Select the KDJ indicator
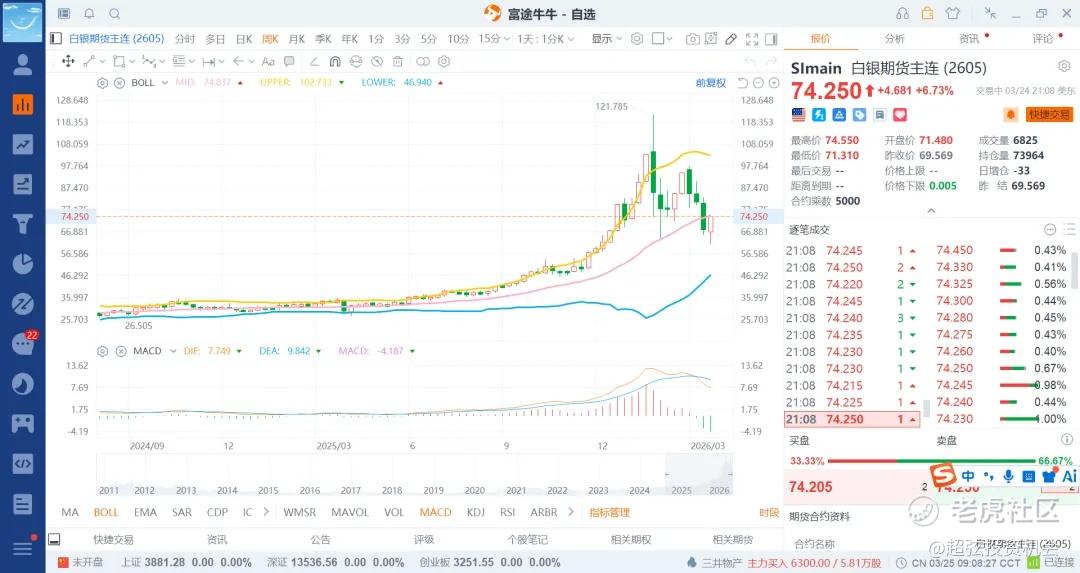1080x573 pixels. 475,512
